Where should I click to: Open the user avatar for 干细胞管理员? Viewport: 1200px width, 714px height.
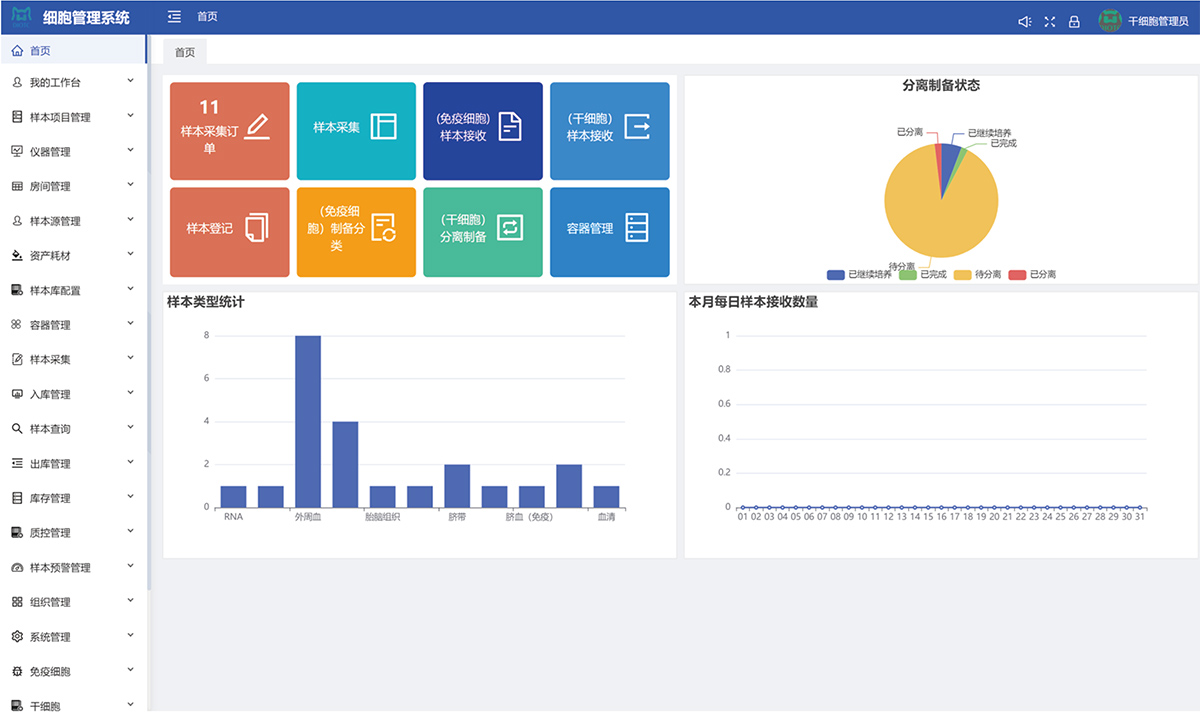[1109, 21]
